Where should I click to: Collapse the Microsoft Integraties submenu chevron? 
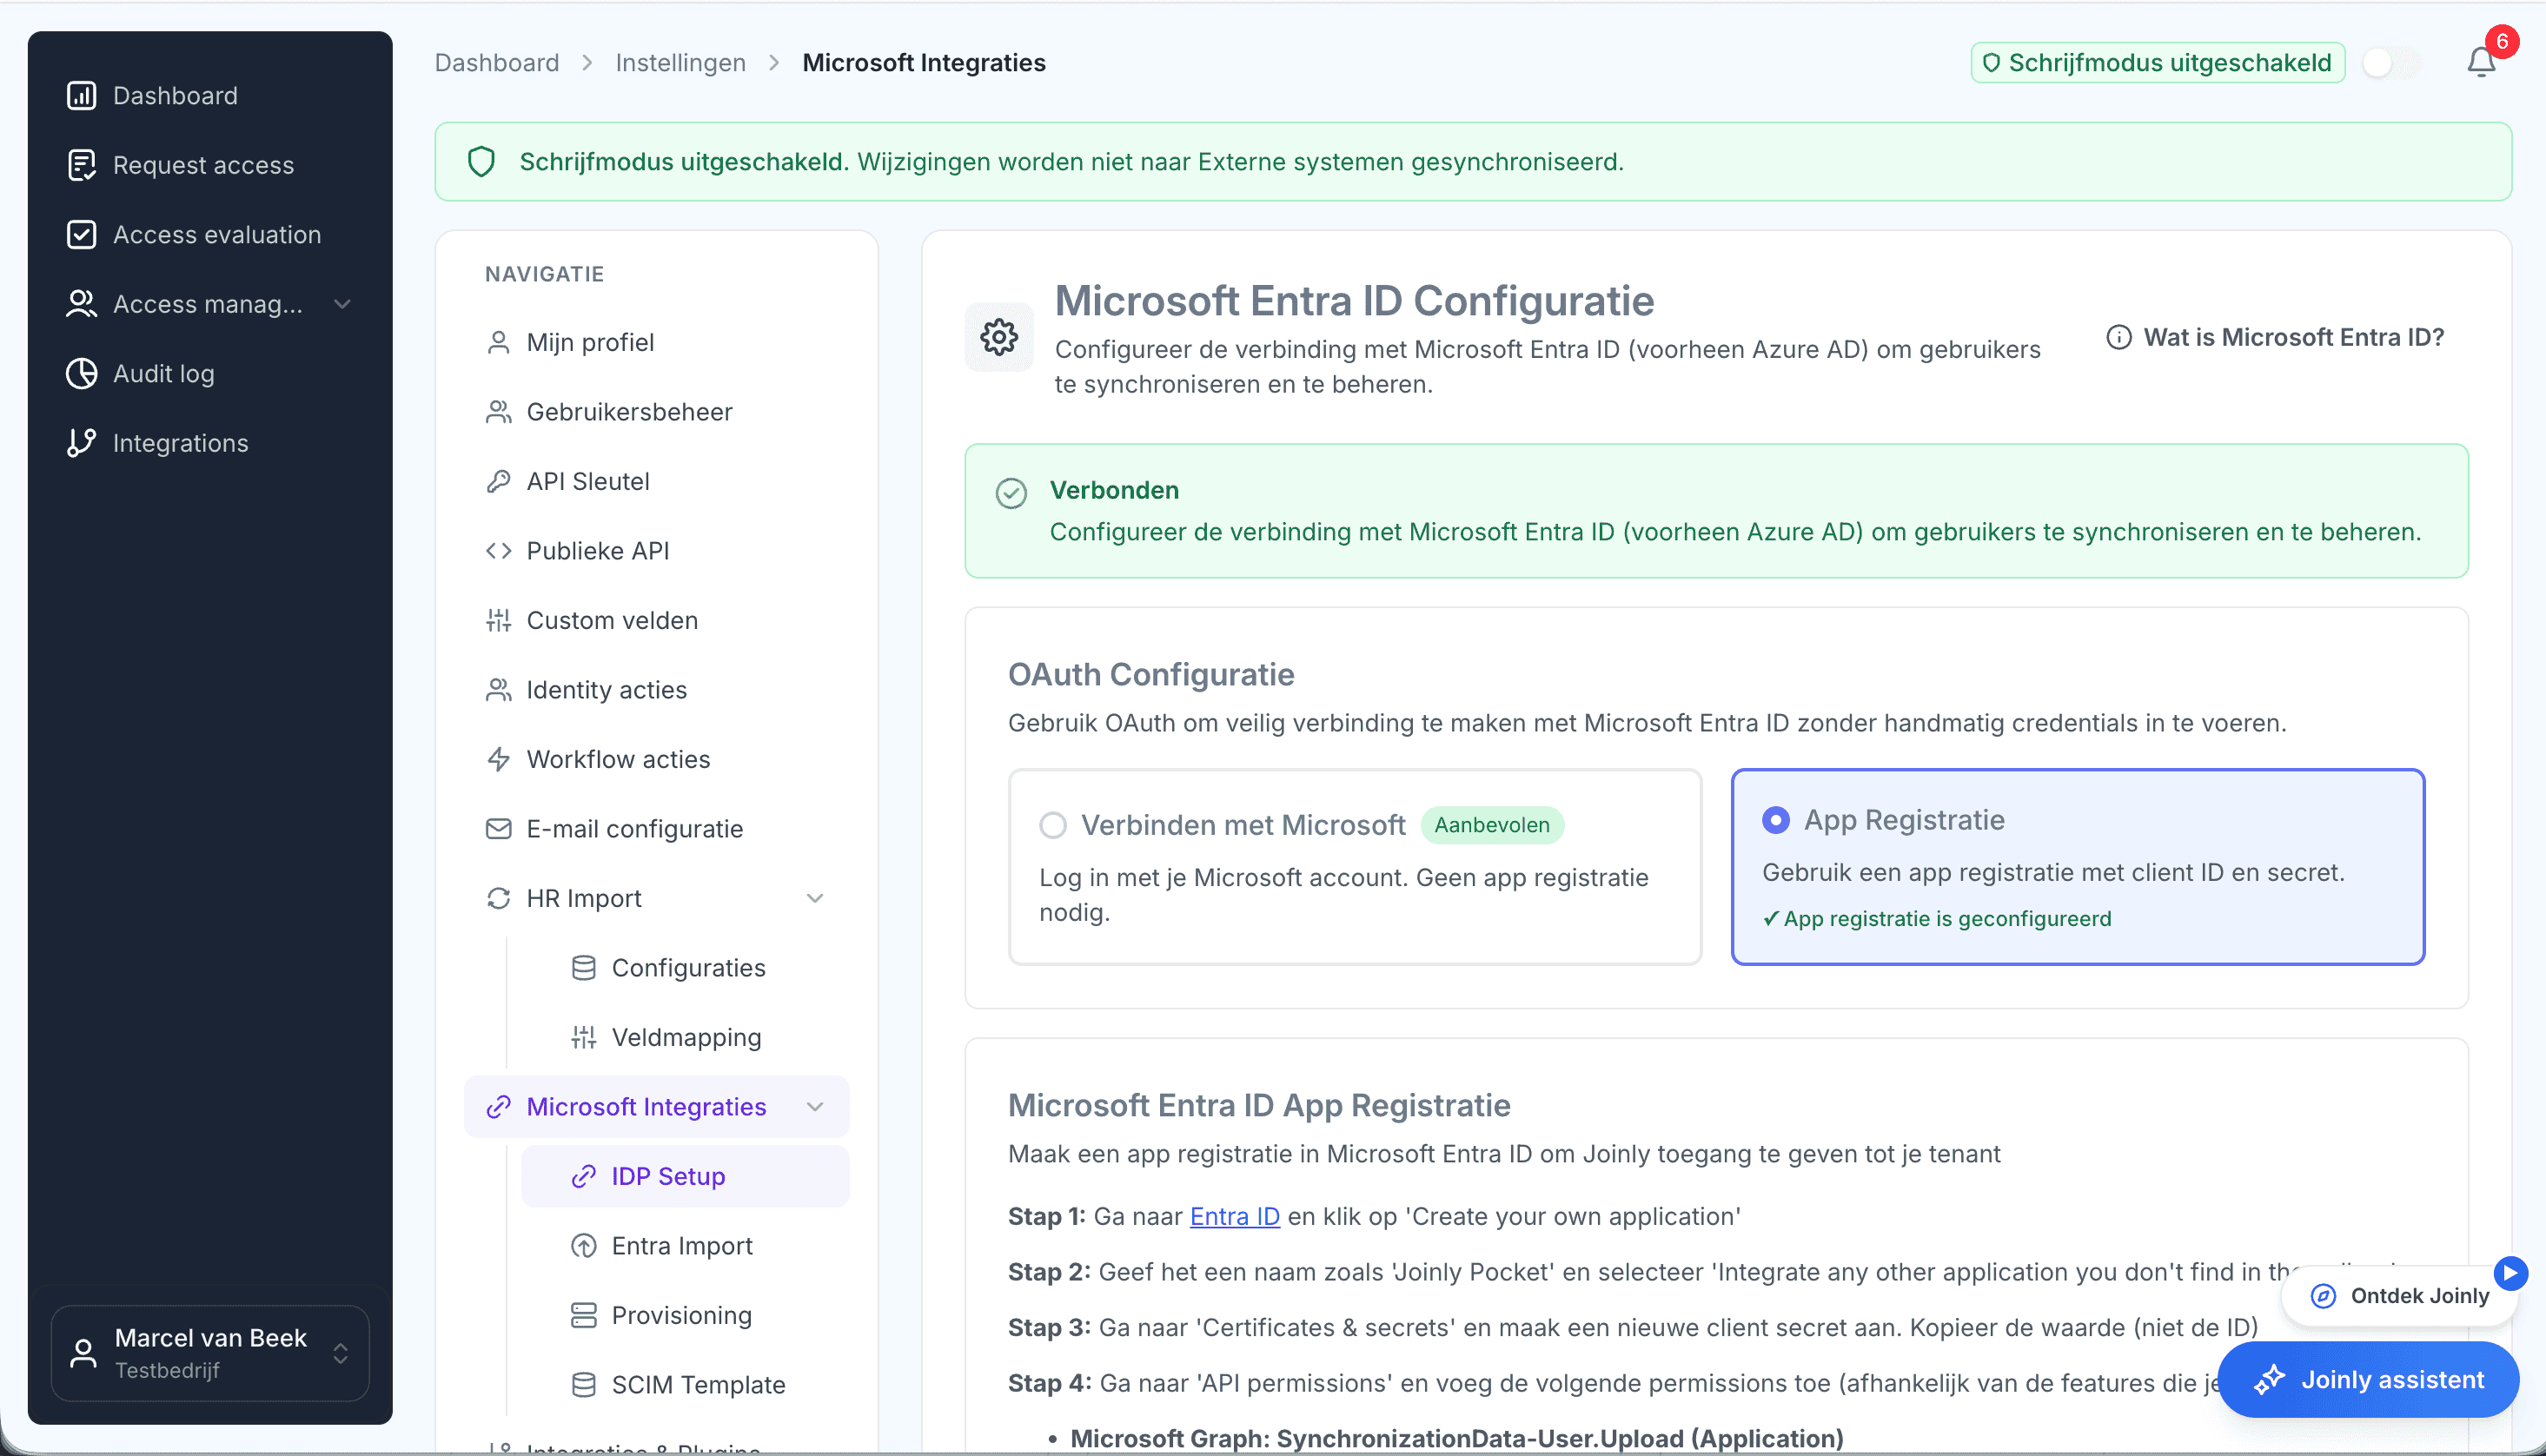pos(815,1107)
